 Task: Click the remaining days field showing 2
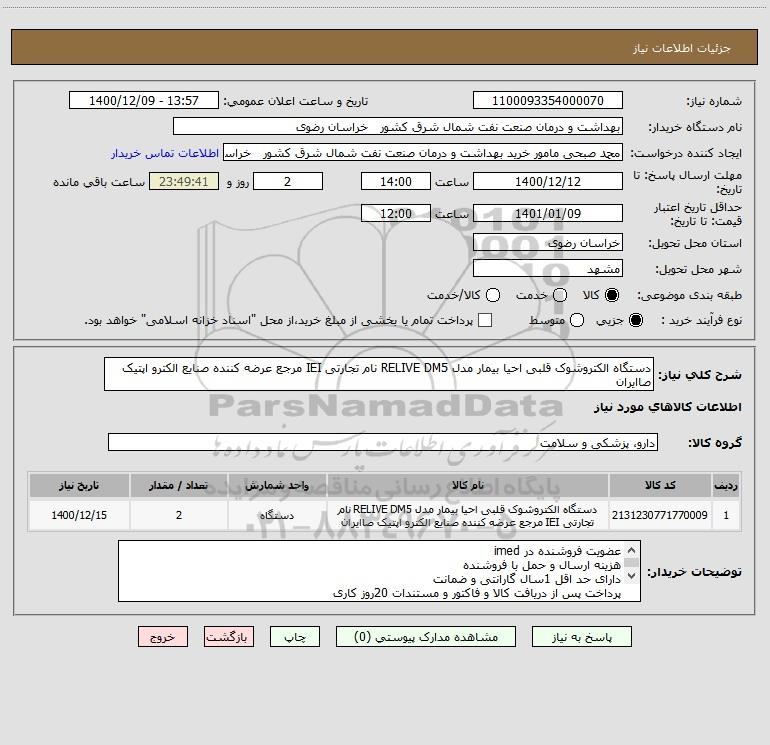tap(288, 181)
